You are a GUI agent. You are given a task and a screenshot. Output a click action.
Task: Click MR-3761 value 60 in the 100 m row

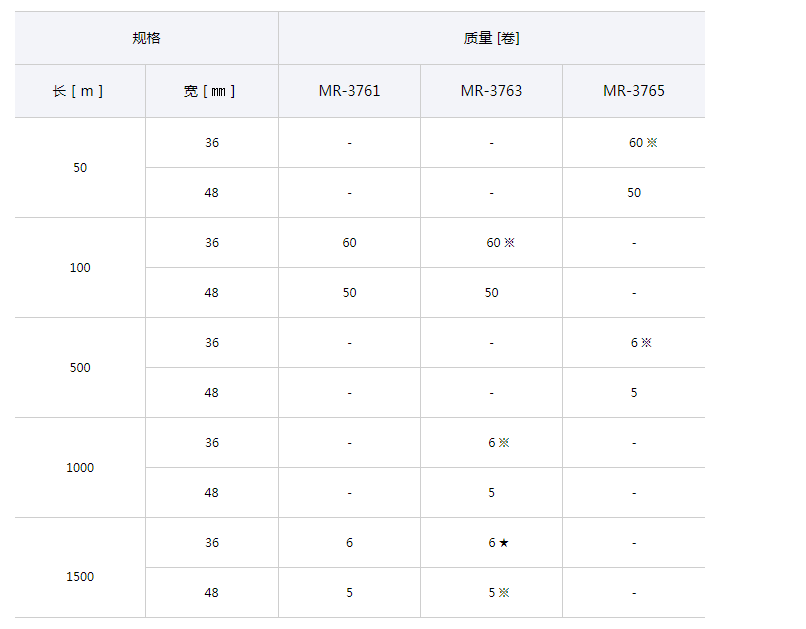pos(349,243)
